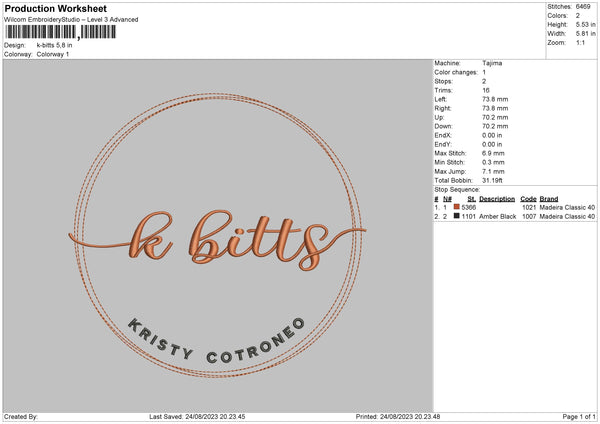600x424 pixels.
Task: Click the Colorway 1 value
Action: (x=54, y=53)
